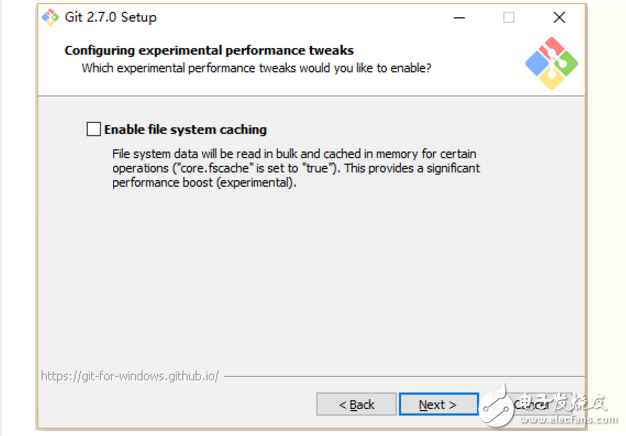Click the empty title bar space

click(300, 17)
